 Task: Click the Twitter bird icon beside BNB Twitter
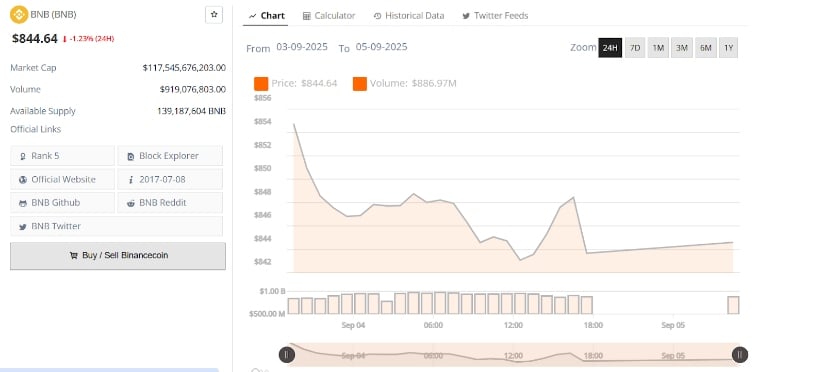pos(23,227)
